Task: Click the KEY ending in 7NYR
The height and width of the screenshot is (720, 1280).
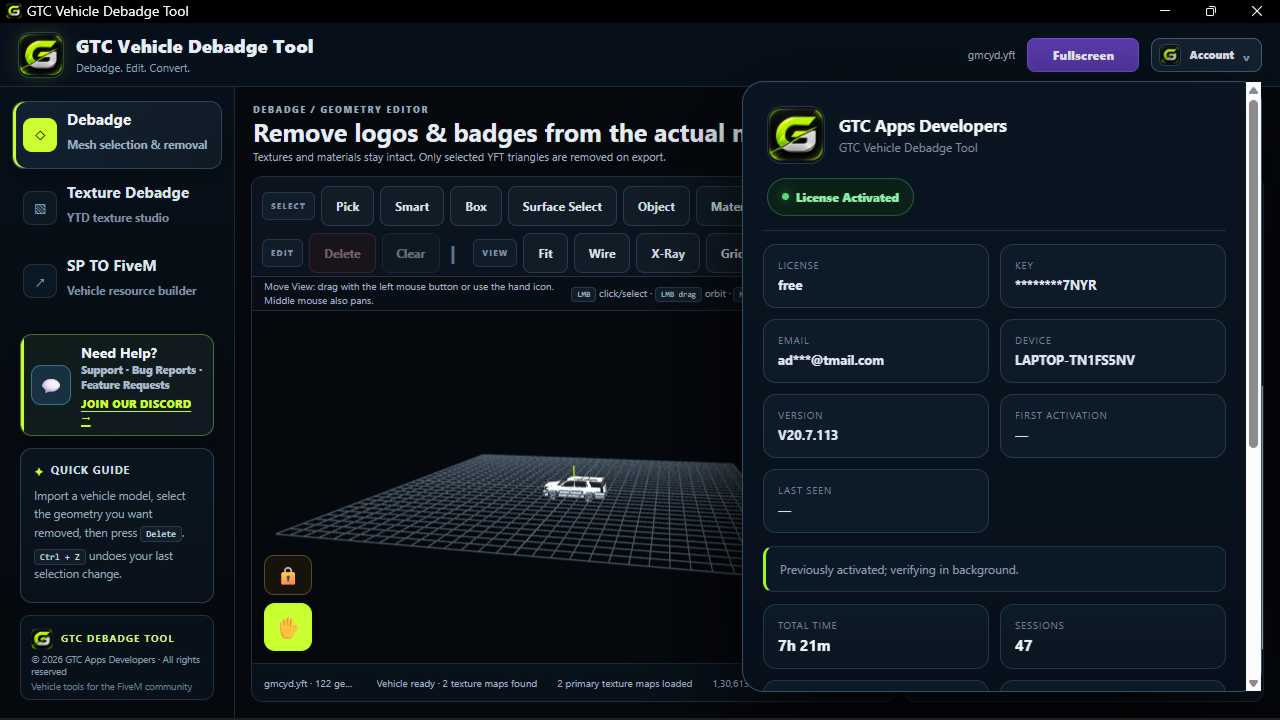Action: 1113,276
